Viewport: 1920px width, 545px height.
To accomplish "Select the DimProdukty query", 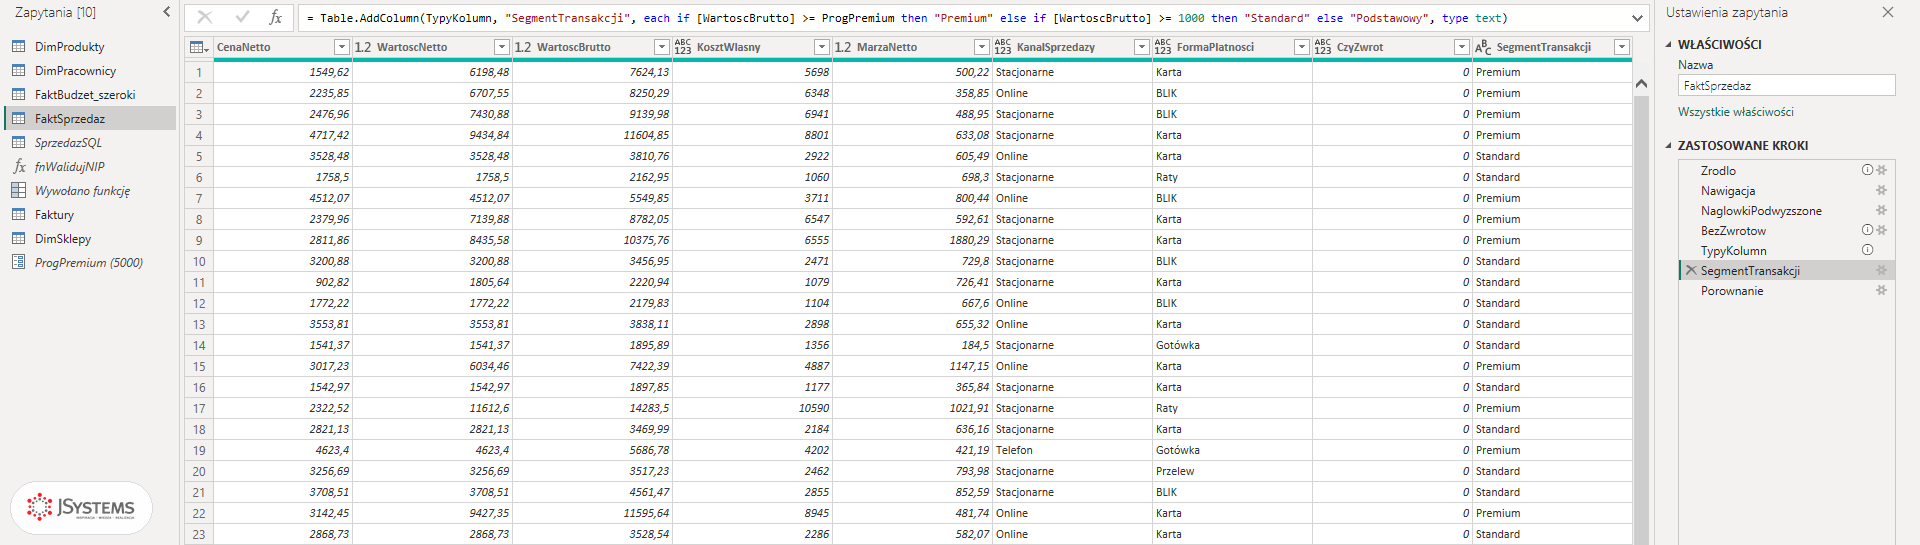I will coord(90,46).
